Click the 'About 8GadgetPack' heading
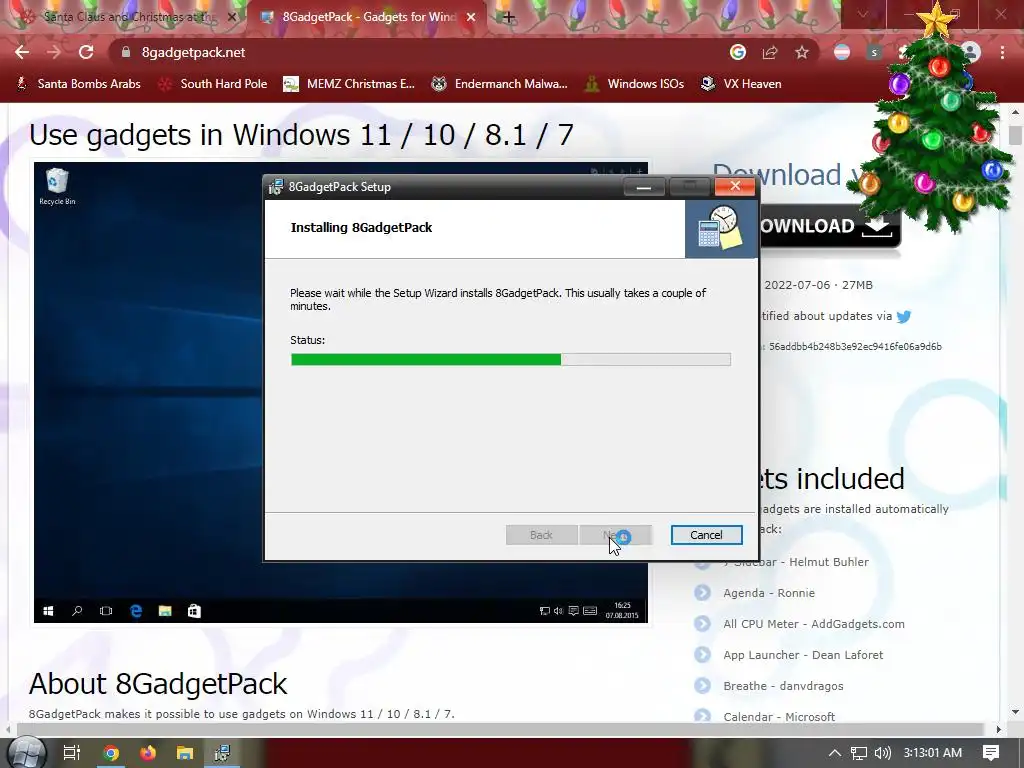Image resolution: width=1024 pixels, height=768 pixels. click(x=157, y=684)
